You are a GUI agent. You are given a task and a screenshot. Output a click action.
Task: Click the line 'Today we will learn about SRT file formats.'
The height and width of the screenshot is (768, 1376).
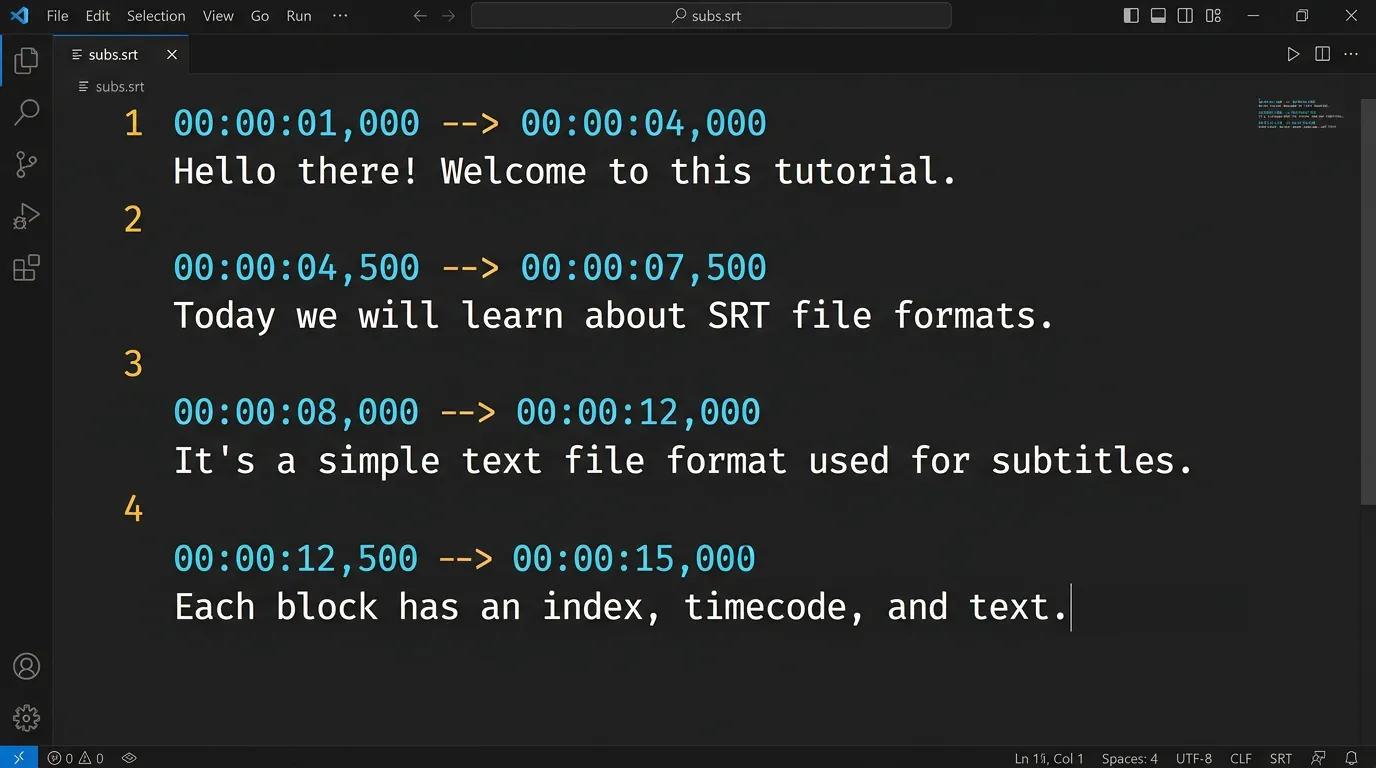614,316
